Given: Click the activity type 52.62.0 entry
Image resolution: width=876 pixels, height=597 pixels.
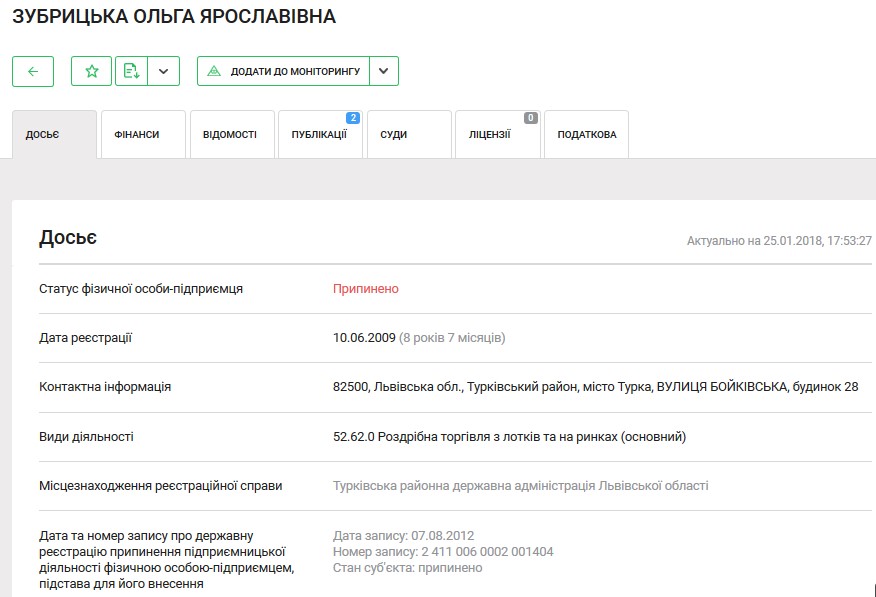Looking at the screenshot, I should pos(509,437).
